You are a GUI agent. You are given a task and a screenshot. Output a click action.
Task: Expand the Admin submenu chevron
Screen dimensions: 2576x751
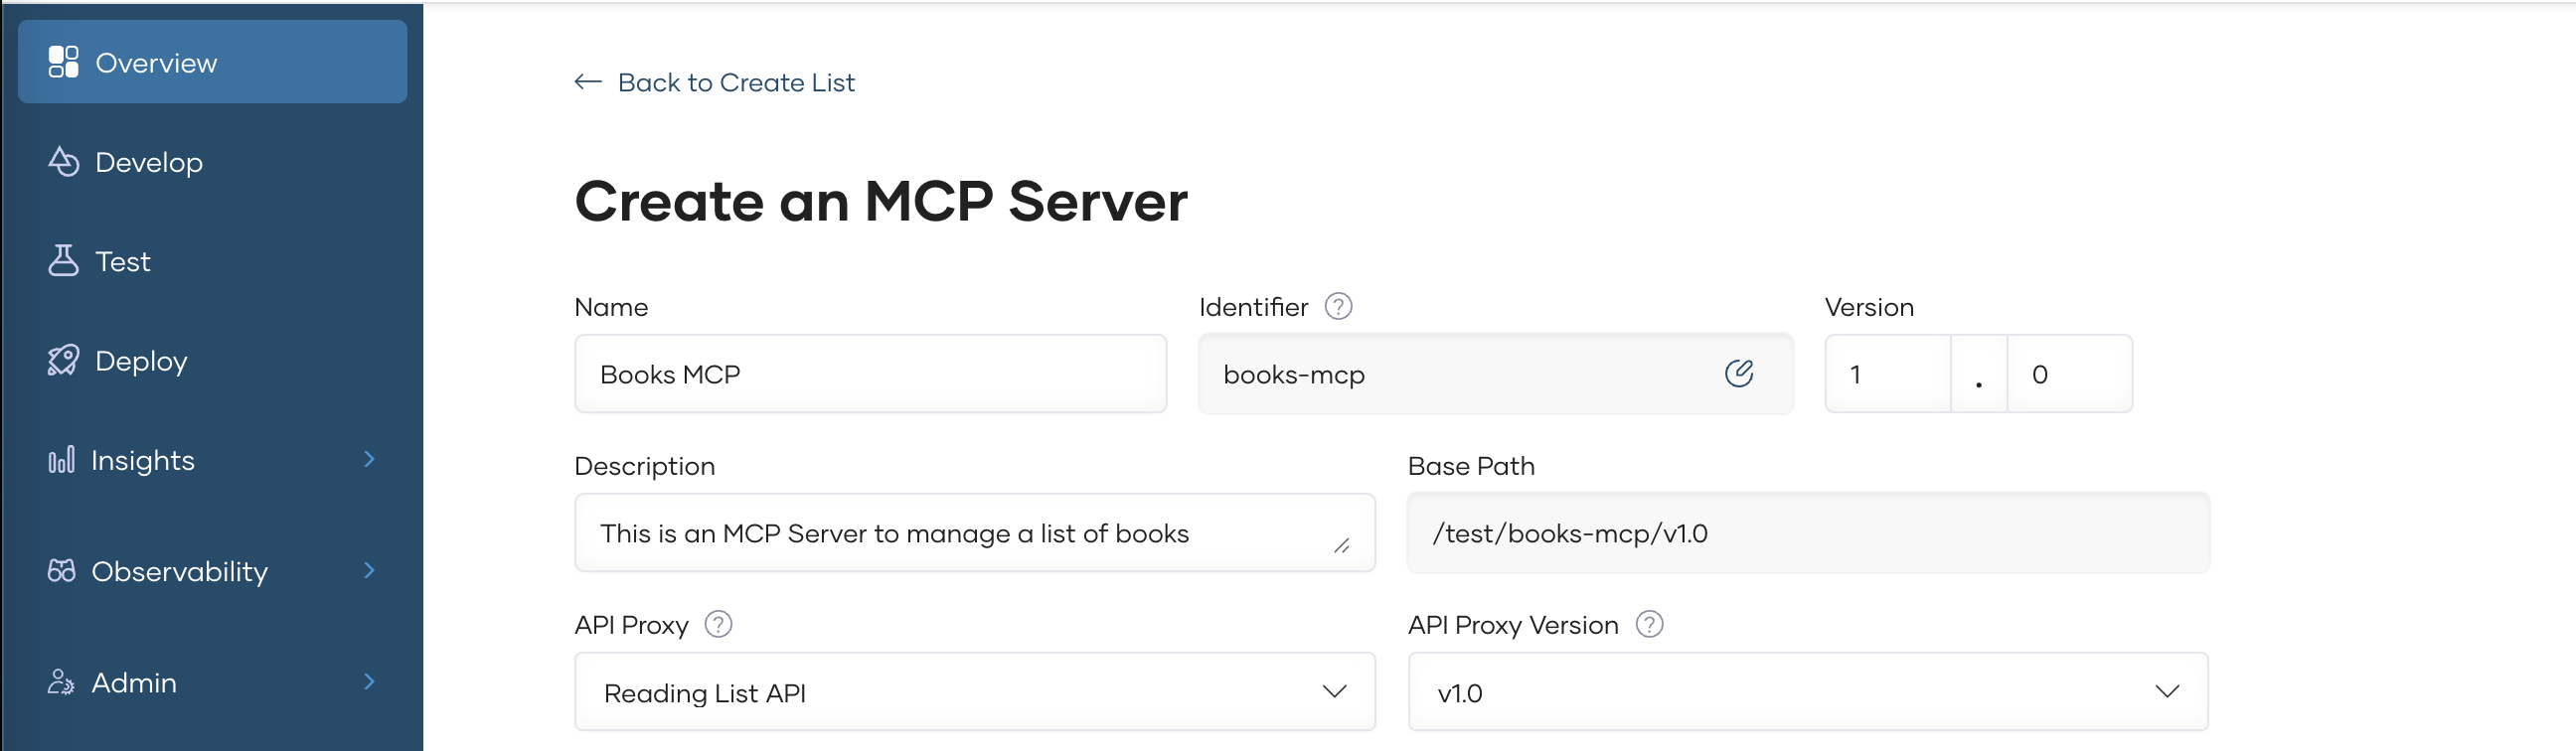pyautogui.click(x=369, y=682)
